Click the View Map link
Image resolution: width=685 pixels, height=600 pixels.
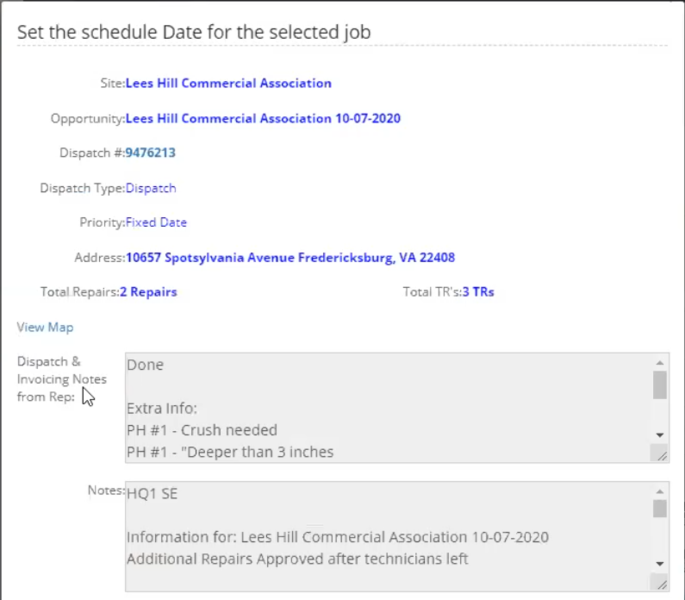click(x=45, y=327)
